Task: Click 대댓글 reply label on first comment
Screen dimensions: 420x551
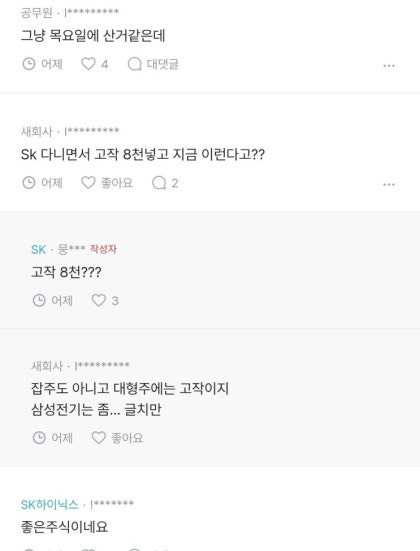Action: point(162,64)
